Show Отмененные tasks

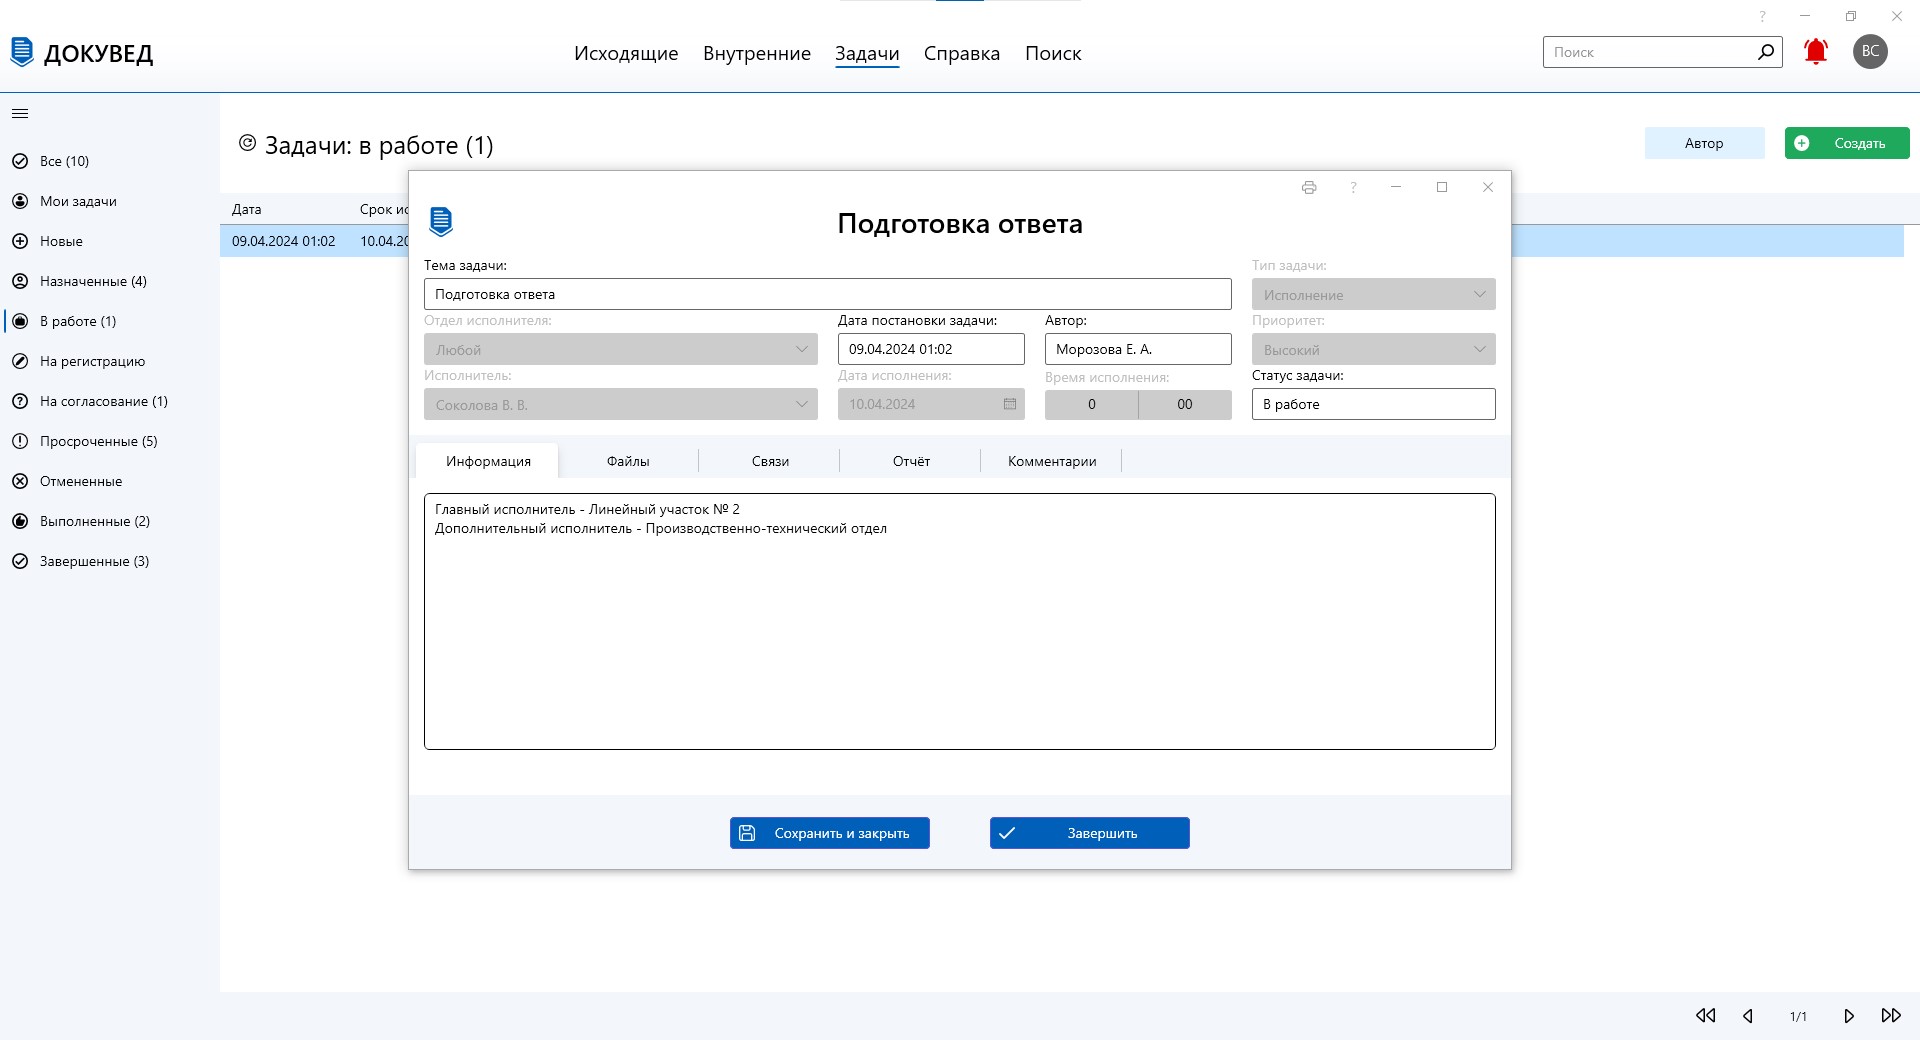(81, 481)
